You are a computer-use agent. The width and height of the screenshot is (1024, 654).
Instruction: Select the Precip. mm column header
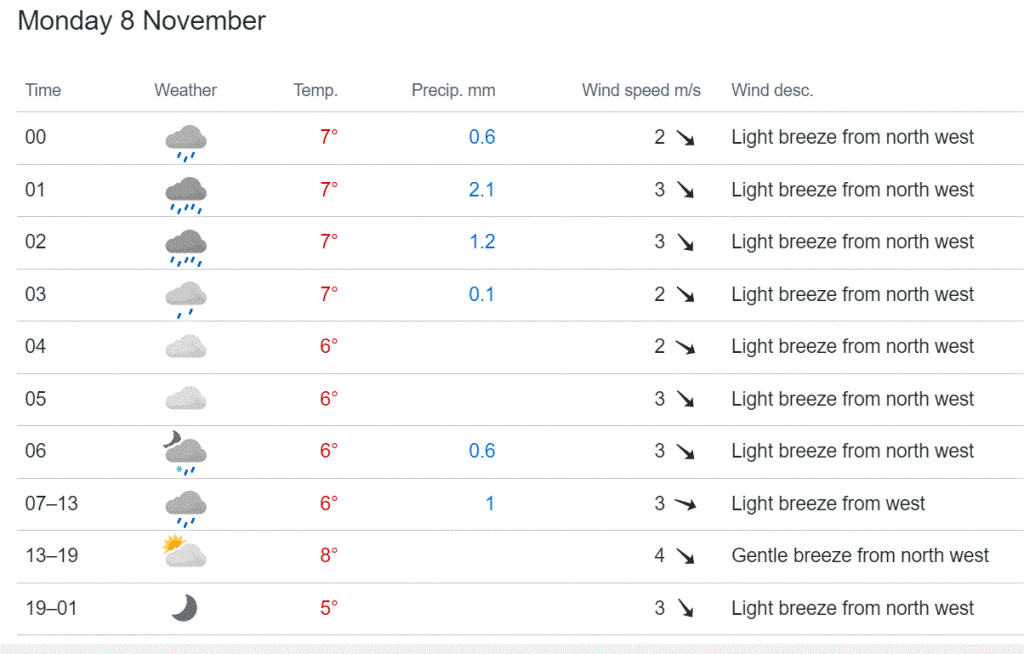pyautogui.click(x=453, y=90)
